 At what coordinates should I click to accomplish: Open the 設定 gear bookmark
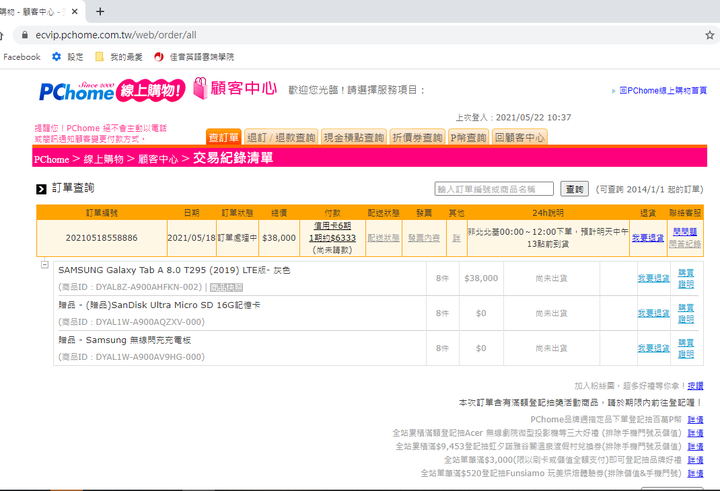[x=68, y=57]
